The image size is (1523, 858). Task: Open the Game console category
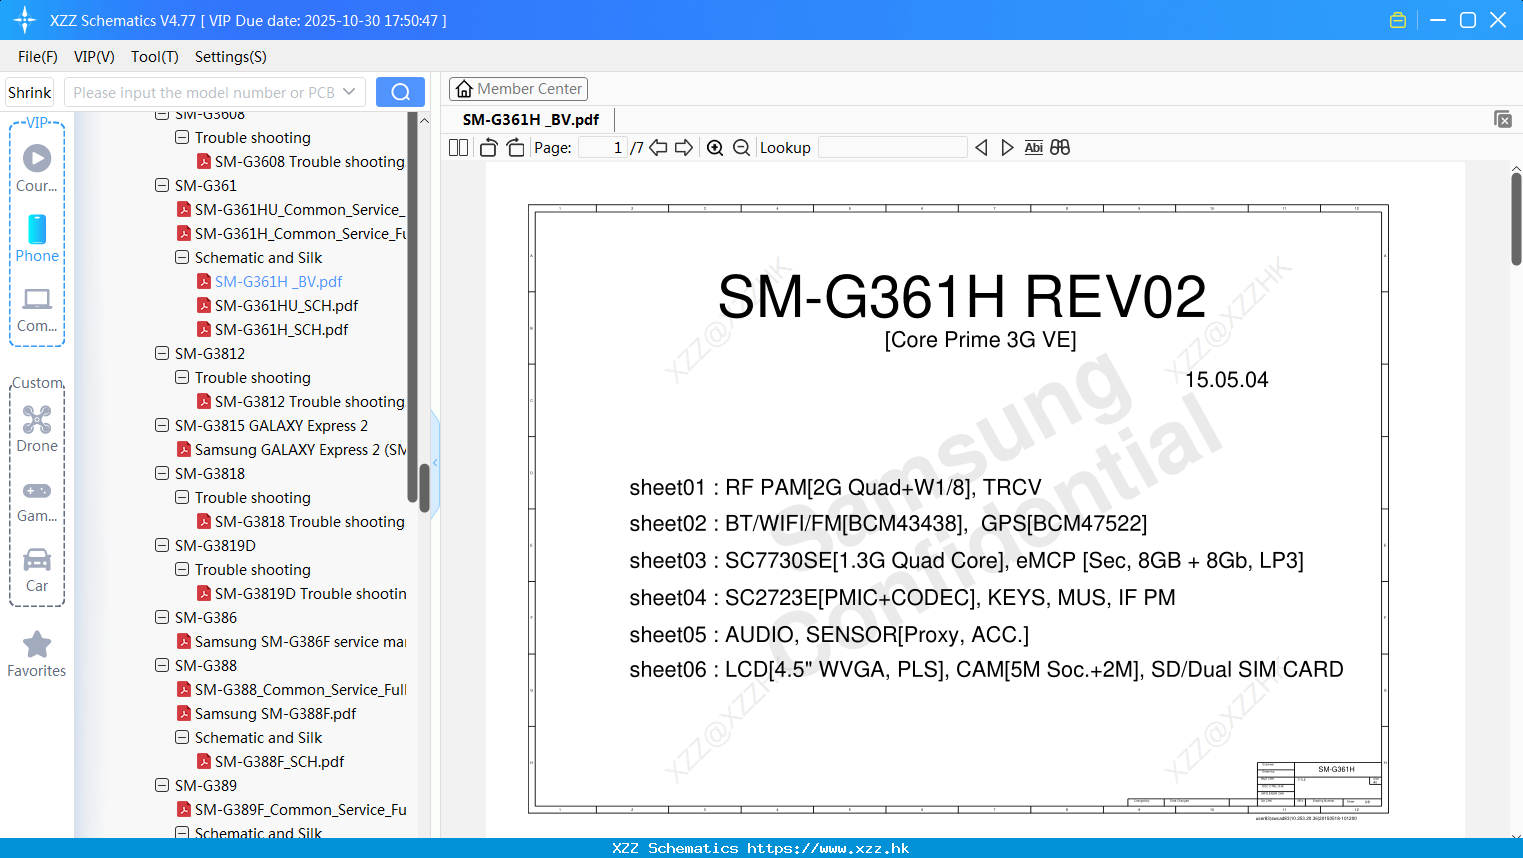click(x=37, y=501)
